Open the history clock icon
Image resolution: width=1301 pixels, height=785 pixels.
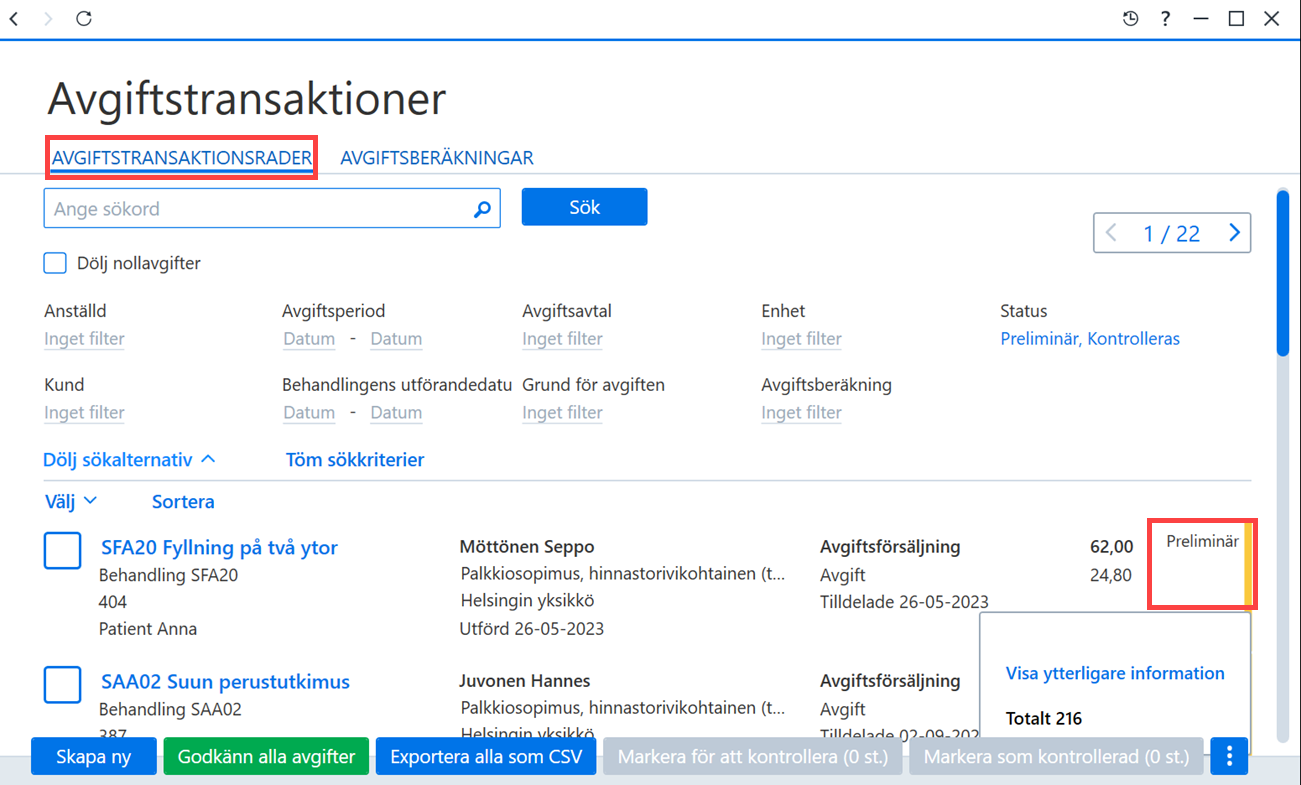pos(1131,18)
